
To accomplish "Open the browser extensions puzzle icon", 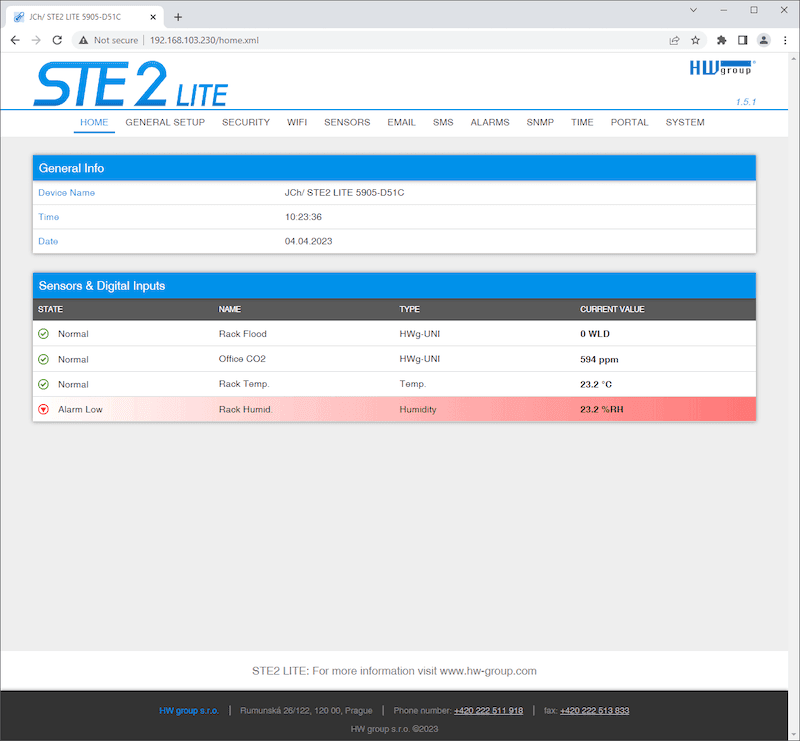I will (x=721, y=40).
